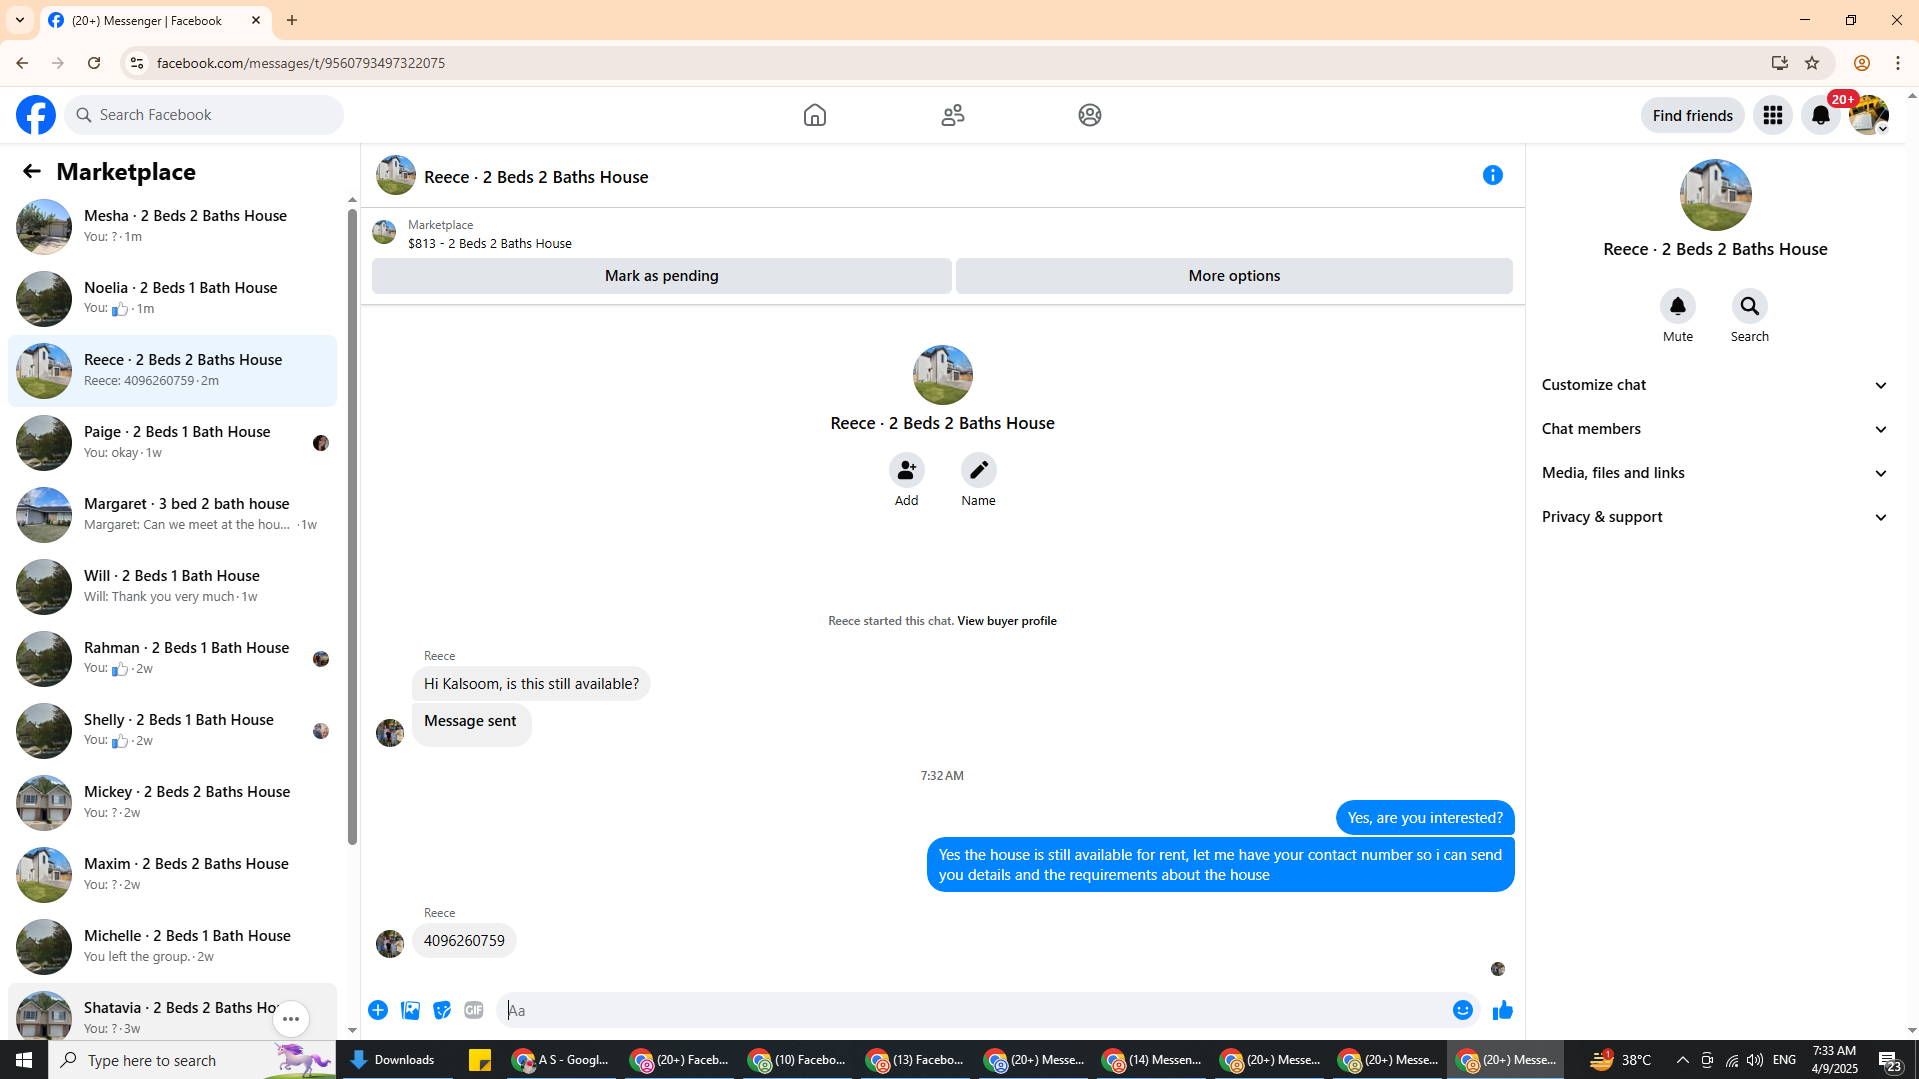Open the emoji picker
This screenshot has width=1919, height=1079.
[x=1463, y=1010]
